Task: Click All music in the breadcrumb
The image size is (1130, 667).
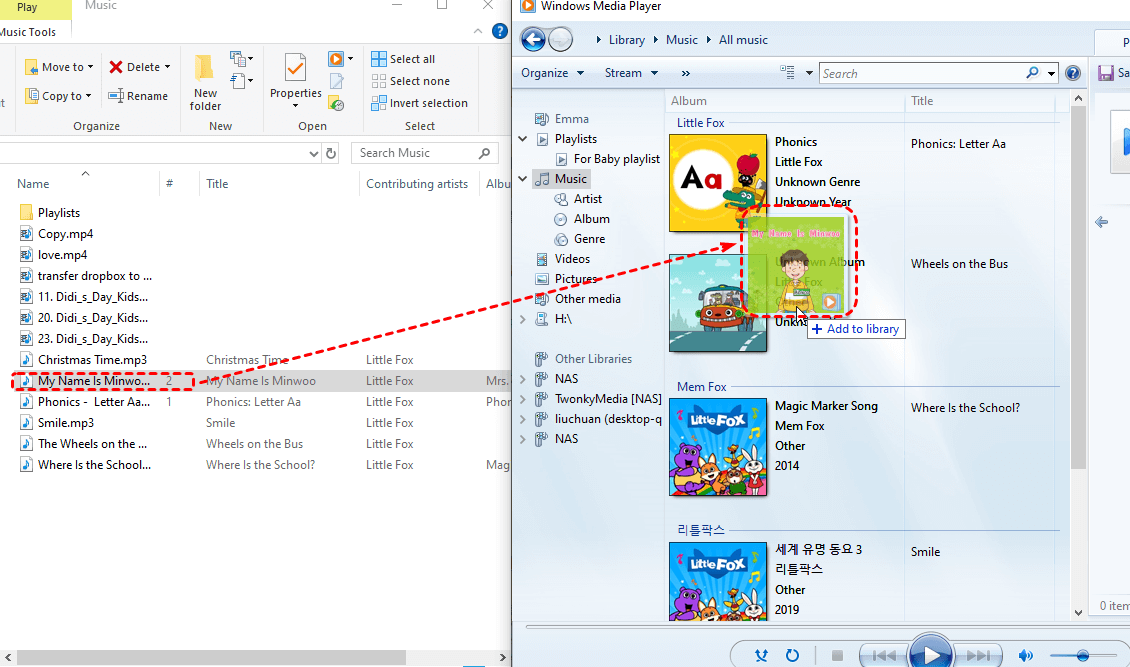Action: click(743, 40)
